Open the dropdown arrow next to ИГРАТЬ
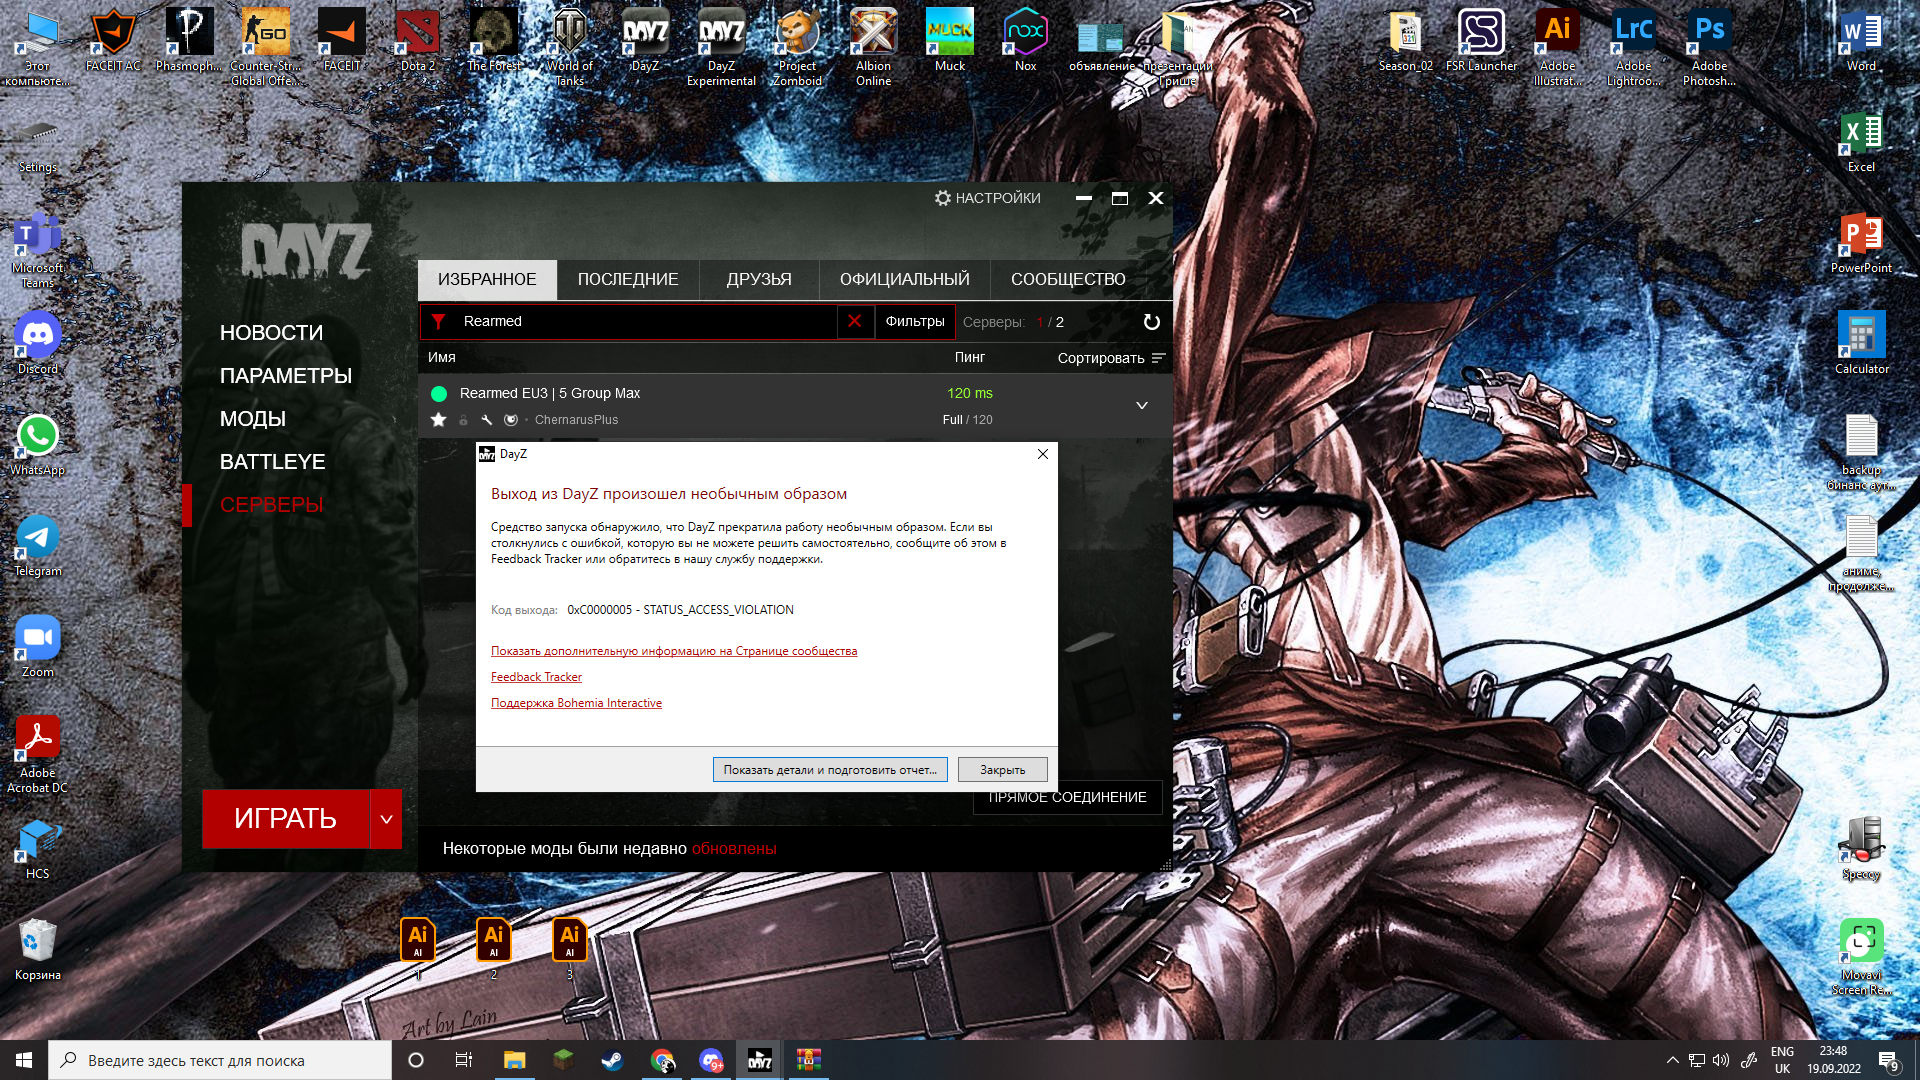 [386, 819]
